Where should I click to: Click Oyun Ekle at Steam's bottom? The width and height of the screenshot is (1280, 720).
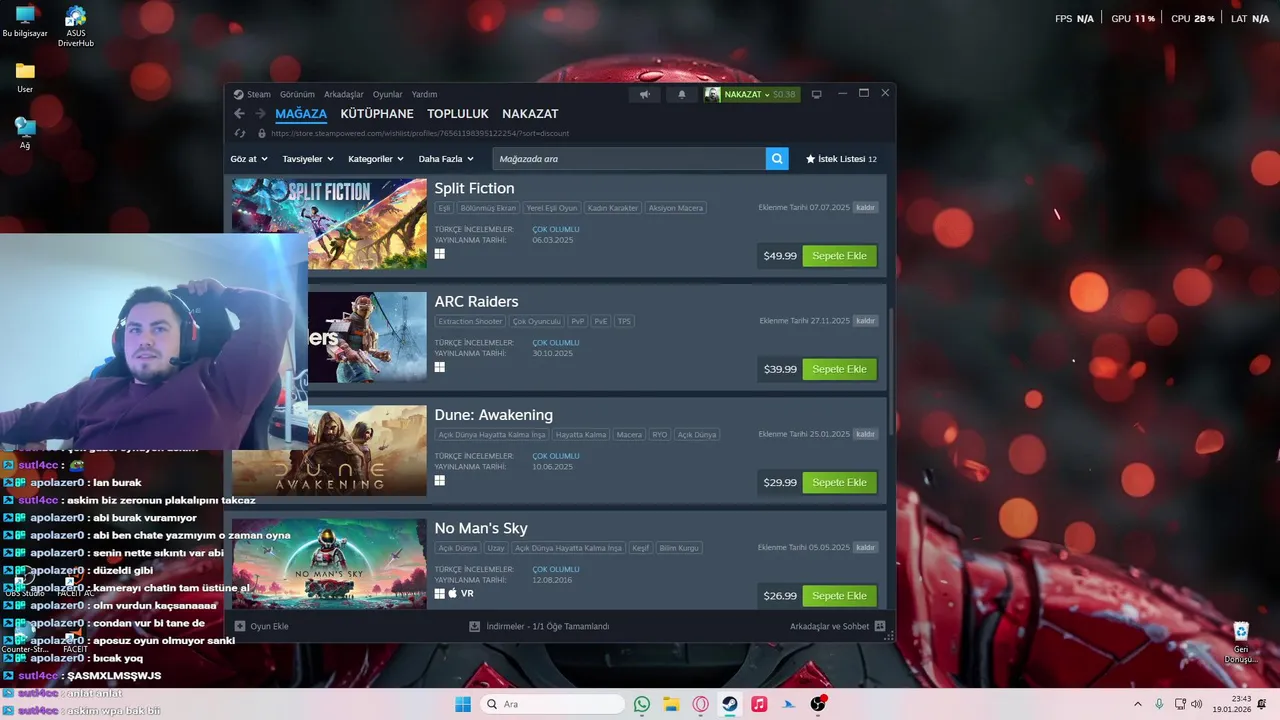[261, 626]
